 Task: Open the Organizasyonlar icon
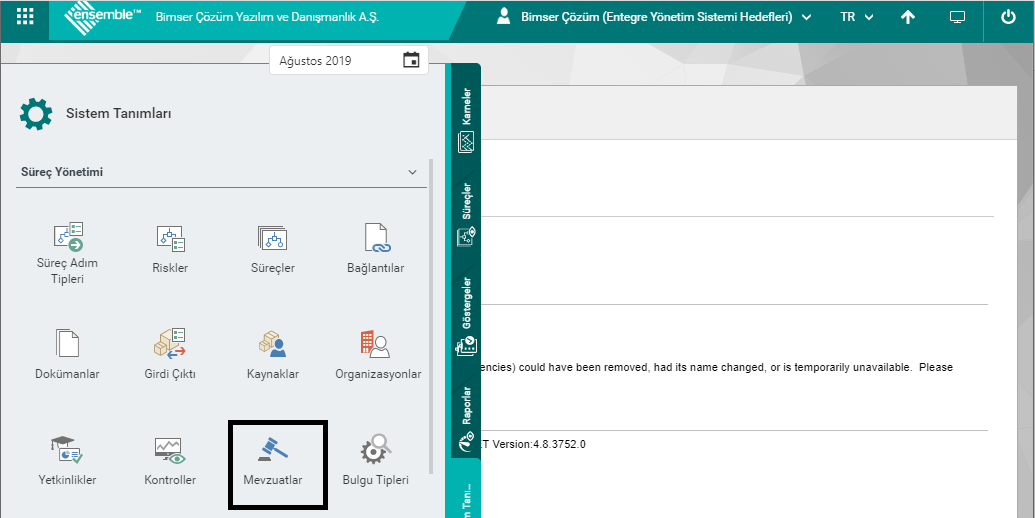pos(377,344)
